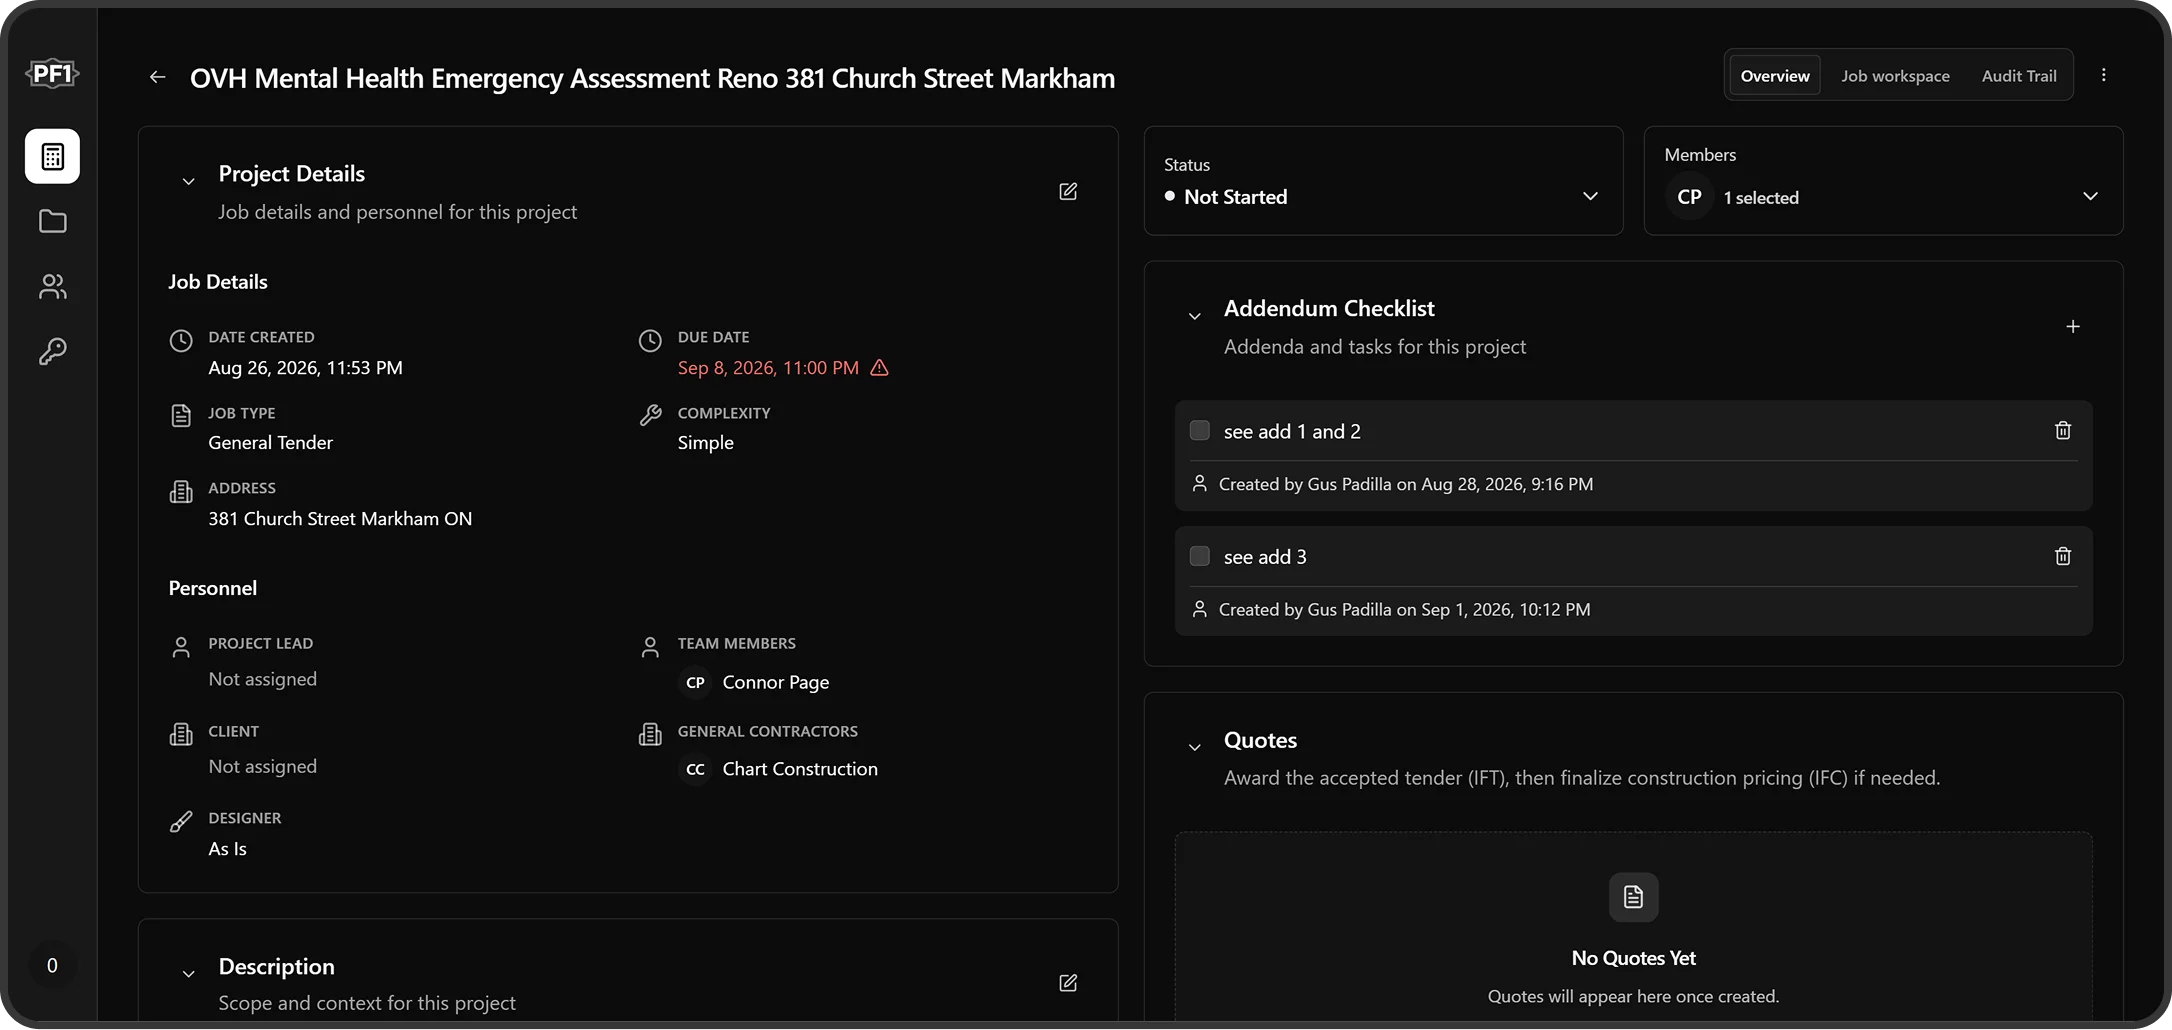Click the CP avatar next to Connor Page
Screen dimensions: 2172x1030
[x=695, y=682]
